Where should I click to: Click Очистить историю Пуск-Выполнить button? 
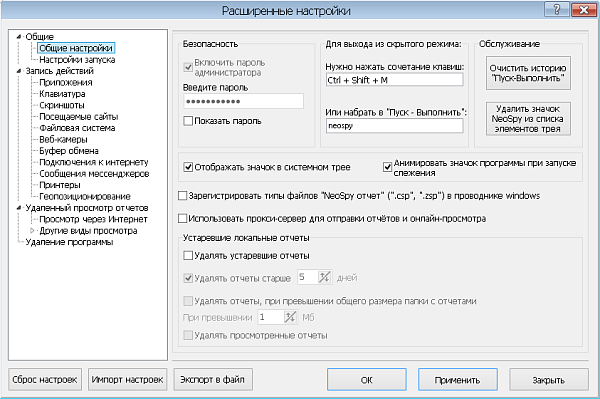[x=528, y=73]
